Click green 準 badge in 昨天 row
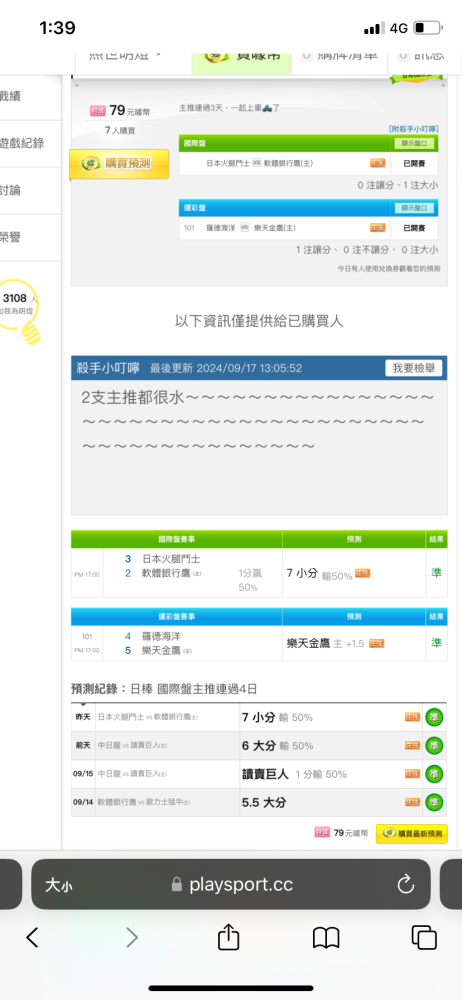This screenshot has width=462, height=1000. coord(434,717)
